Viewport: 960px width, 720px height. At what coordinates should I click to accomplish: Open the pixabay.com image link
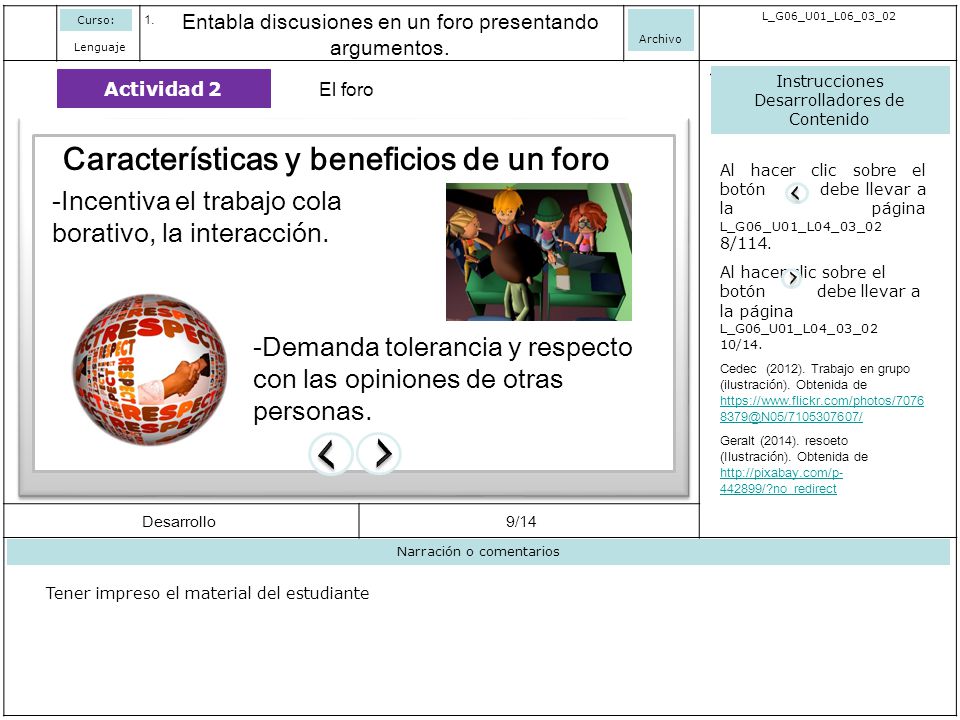pos(781,481)
